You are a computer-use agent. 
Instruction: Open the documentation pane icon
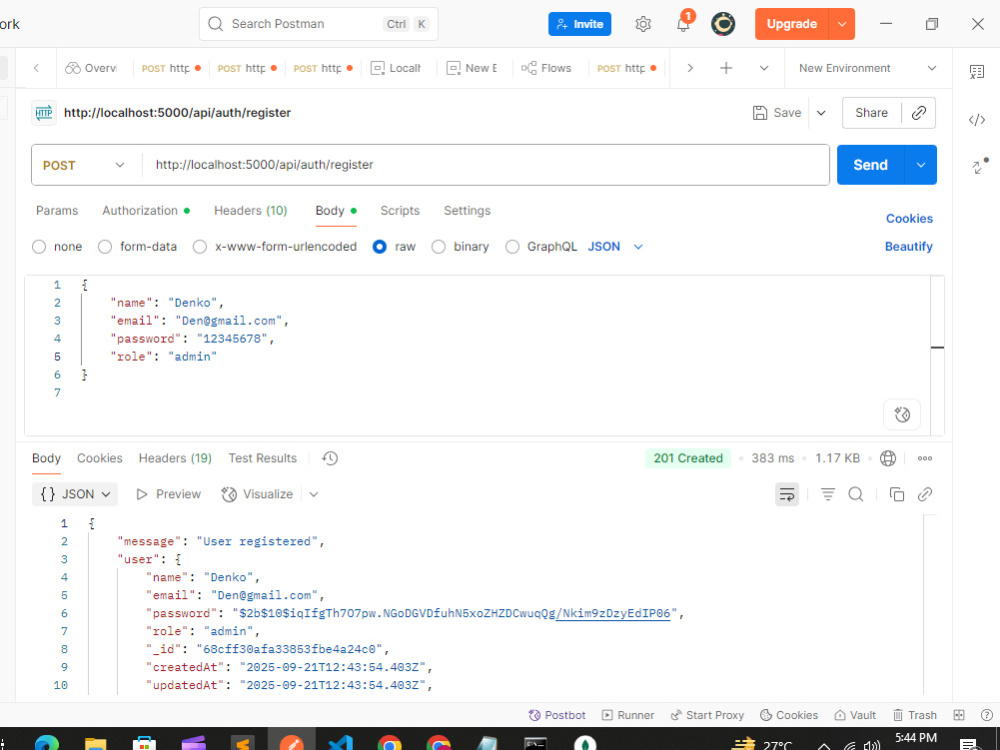click(x=976, y=71)
